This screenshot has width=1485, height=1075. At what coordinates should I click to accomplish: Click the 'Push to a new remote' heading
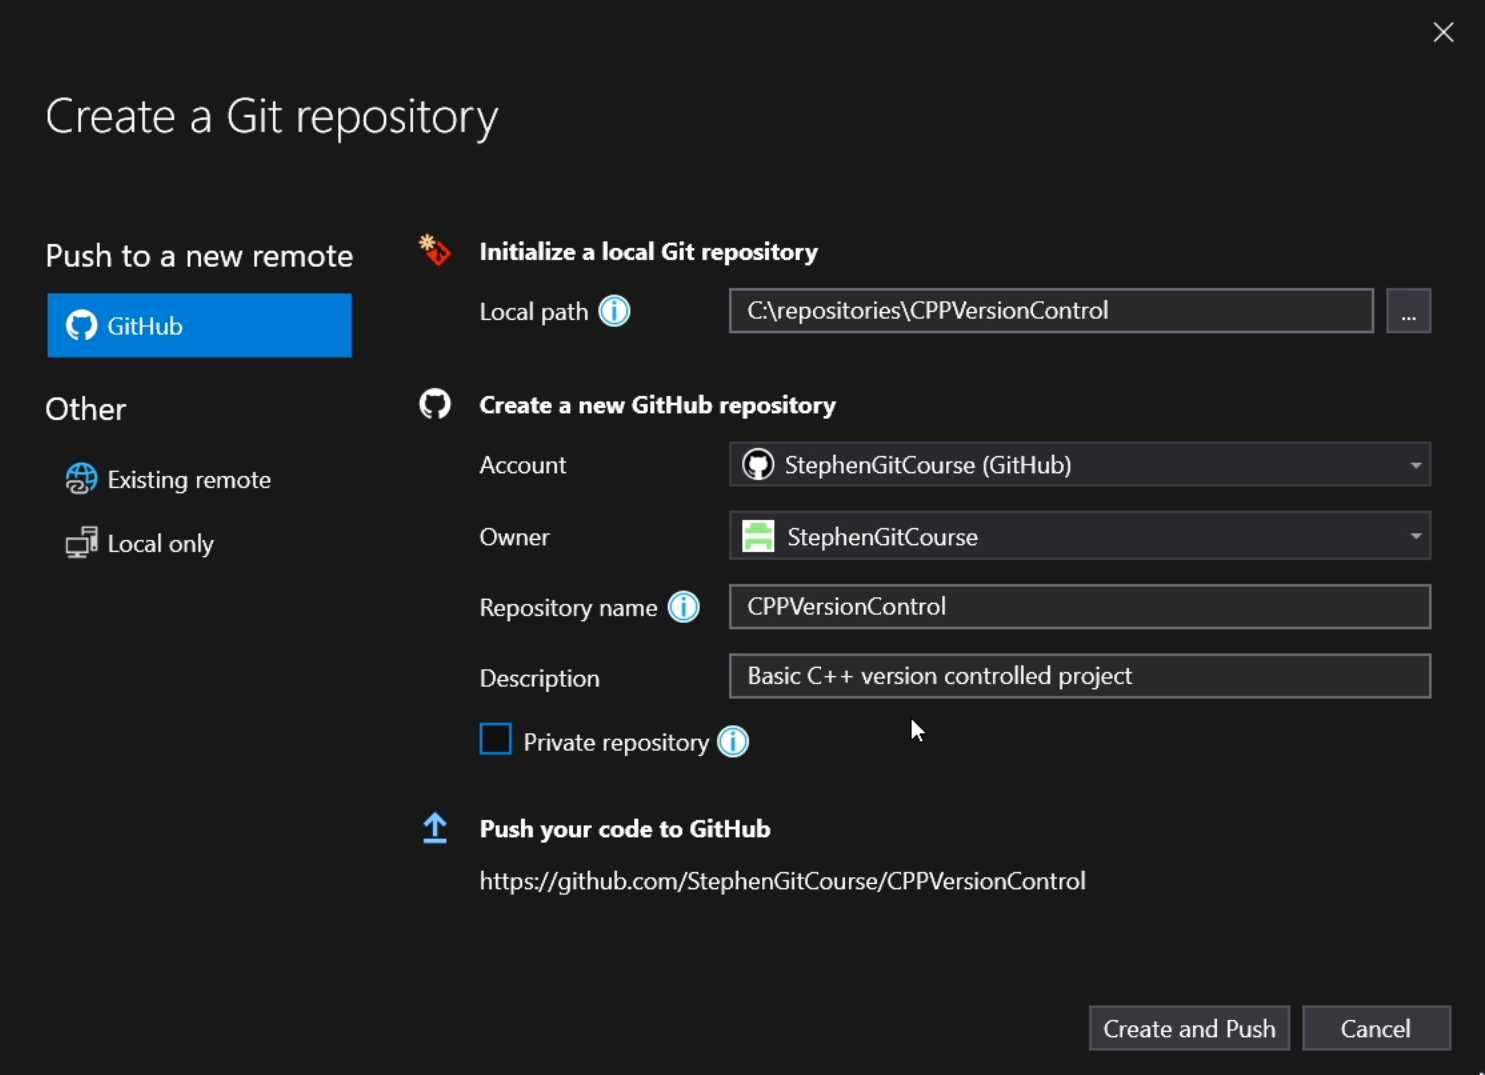coord(199,256)
